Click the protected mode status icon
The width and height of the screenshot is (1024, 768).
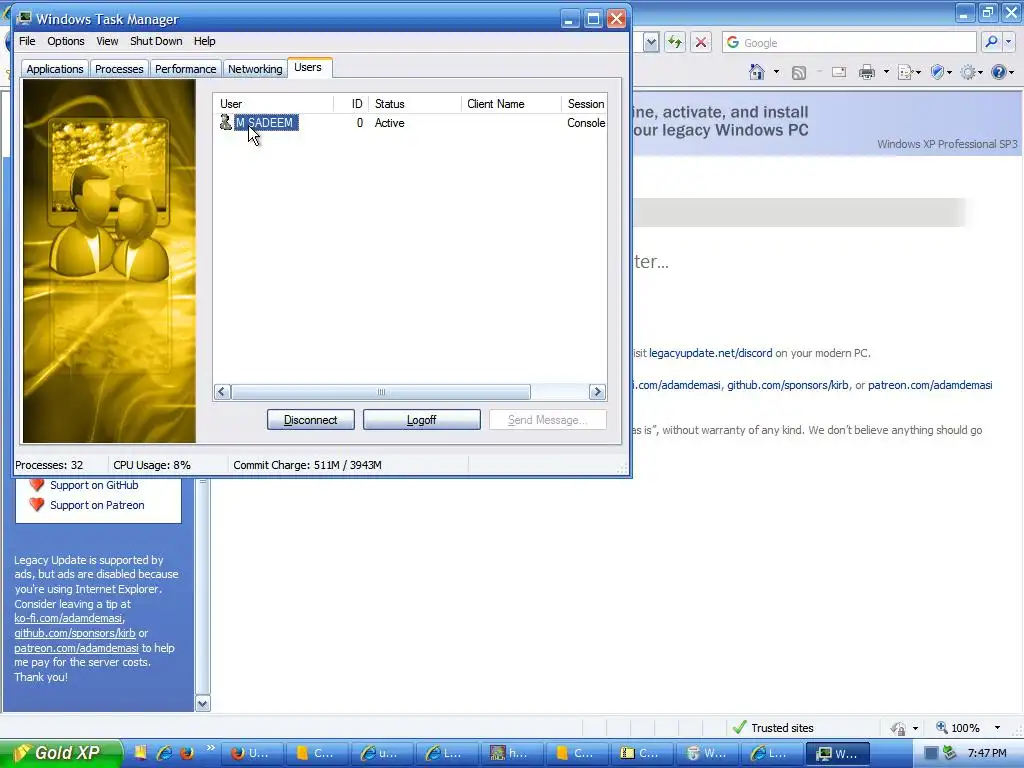point(899,728)
